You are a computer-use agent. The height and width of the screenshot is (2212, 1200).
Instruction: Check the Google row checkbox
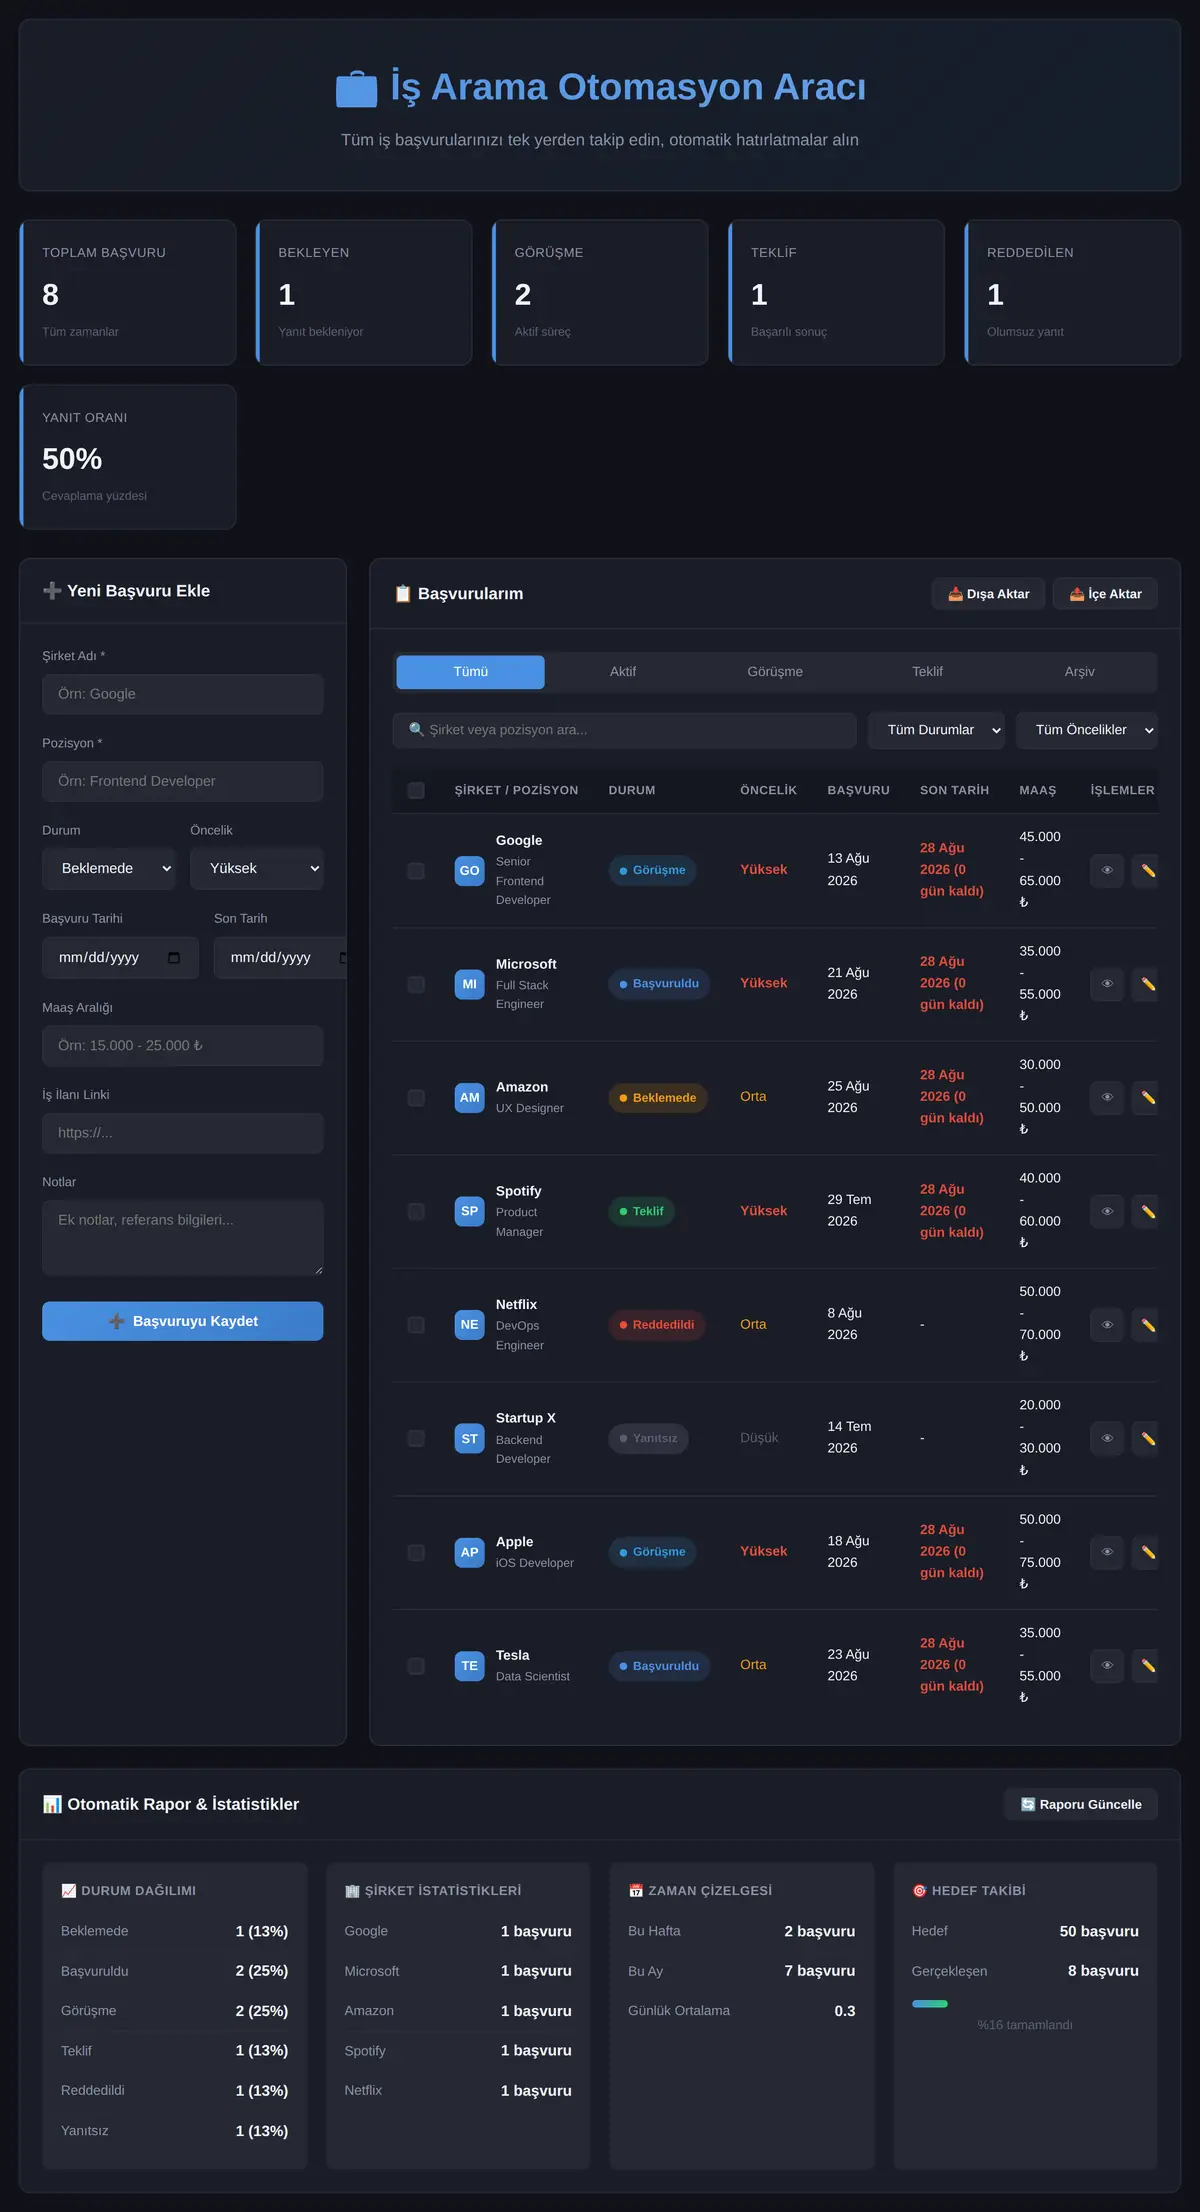[x=416, y=870]
